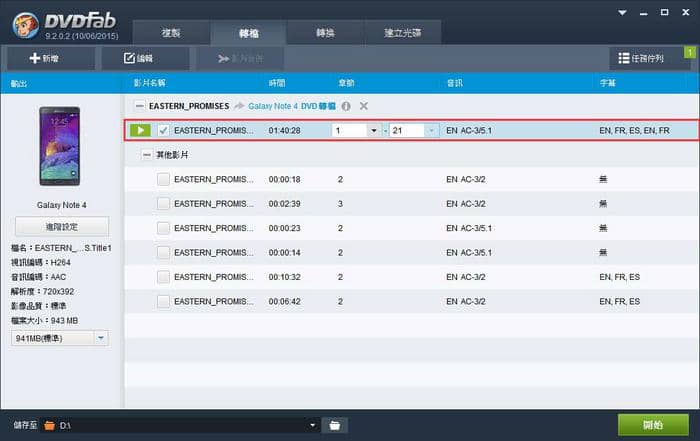Image resolution: width=700 pixels, height=441 pixels.
Task: Click the DVDFab mascot logo icon
Action: point(25,25)
